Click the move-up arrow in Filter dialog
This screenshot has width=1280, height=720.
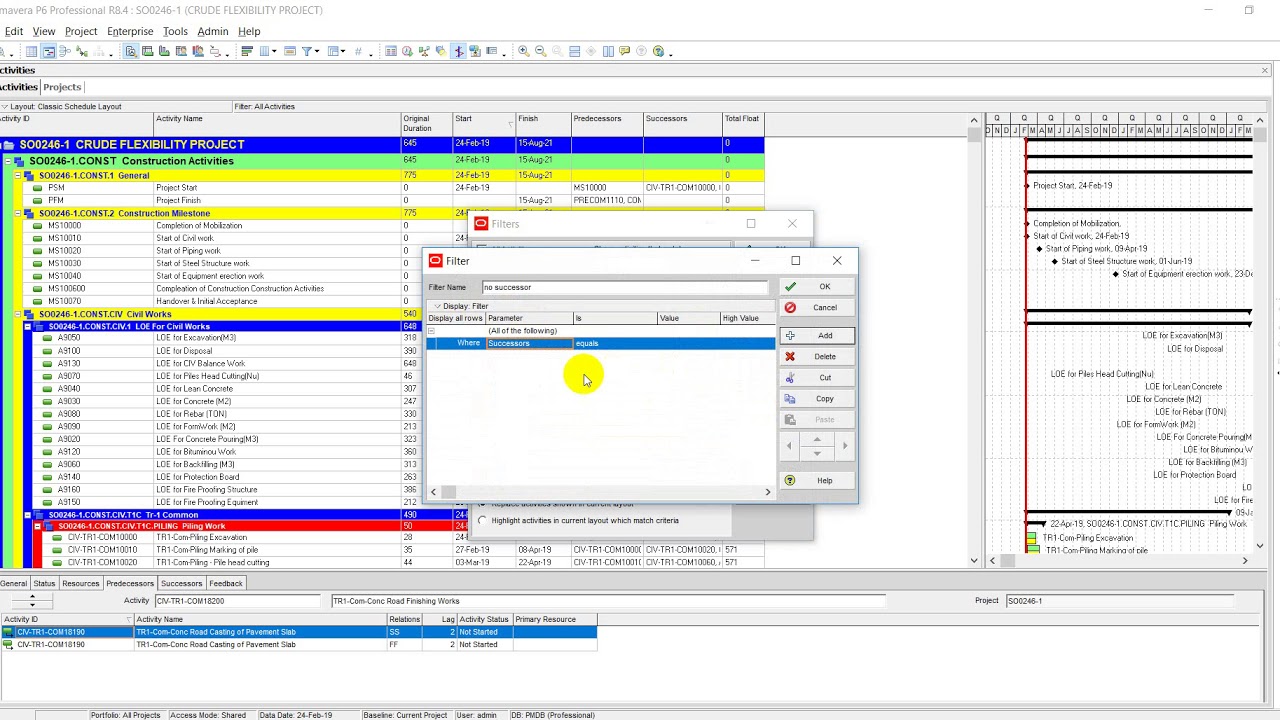point(817,440)
